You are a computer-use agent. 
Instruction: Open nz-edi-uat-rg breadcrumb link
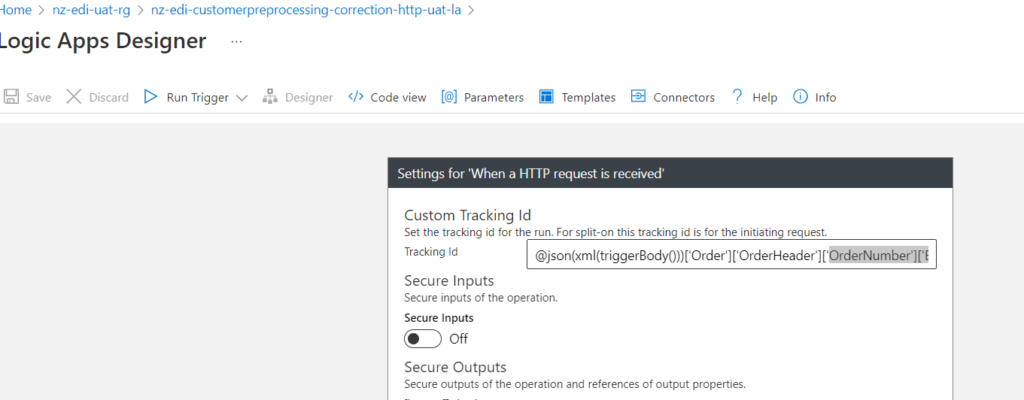click(x=91, y=10)
